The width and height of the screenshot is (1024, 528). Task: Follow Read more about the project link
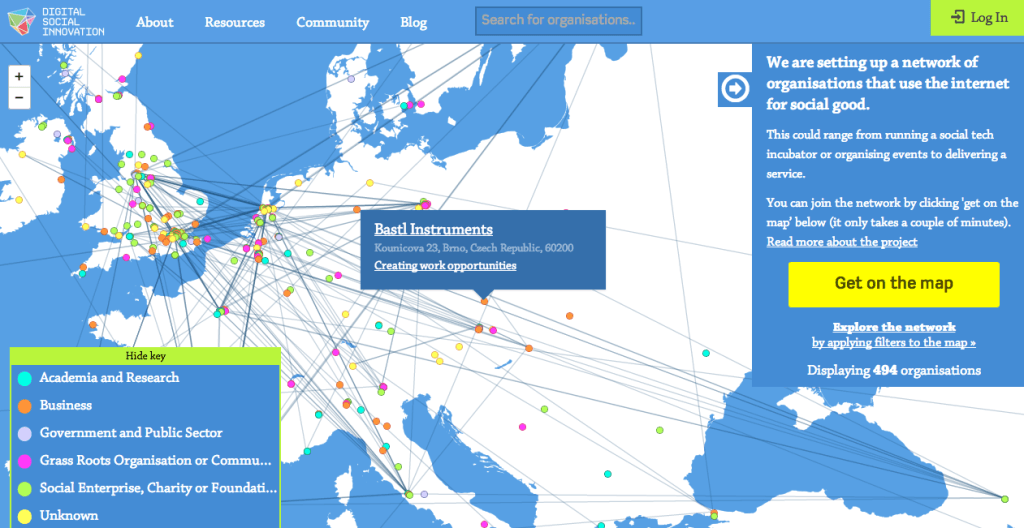[x=842, y=242]
